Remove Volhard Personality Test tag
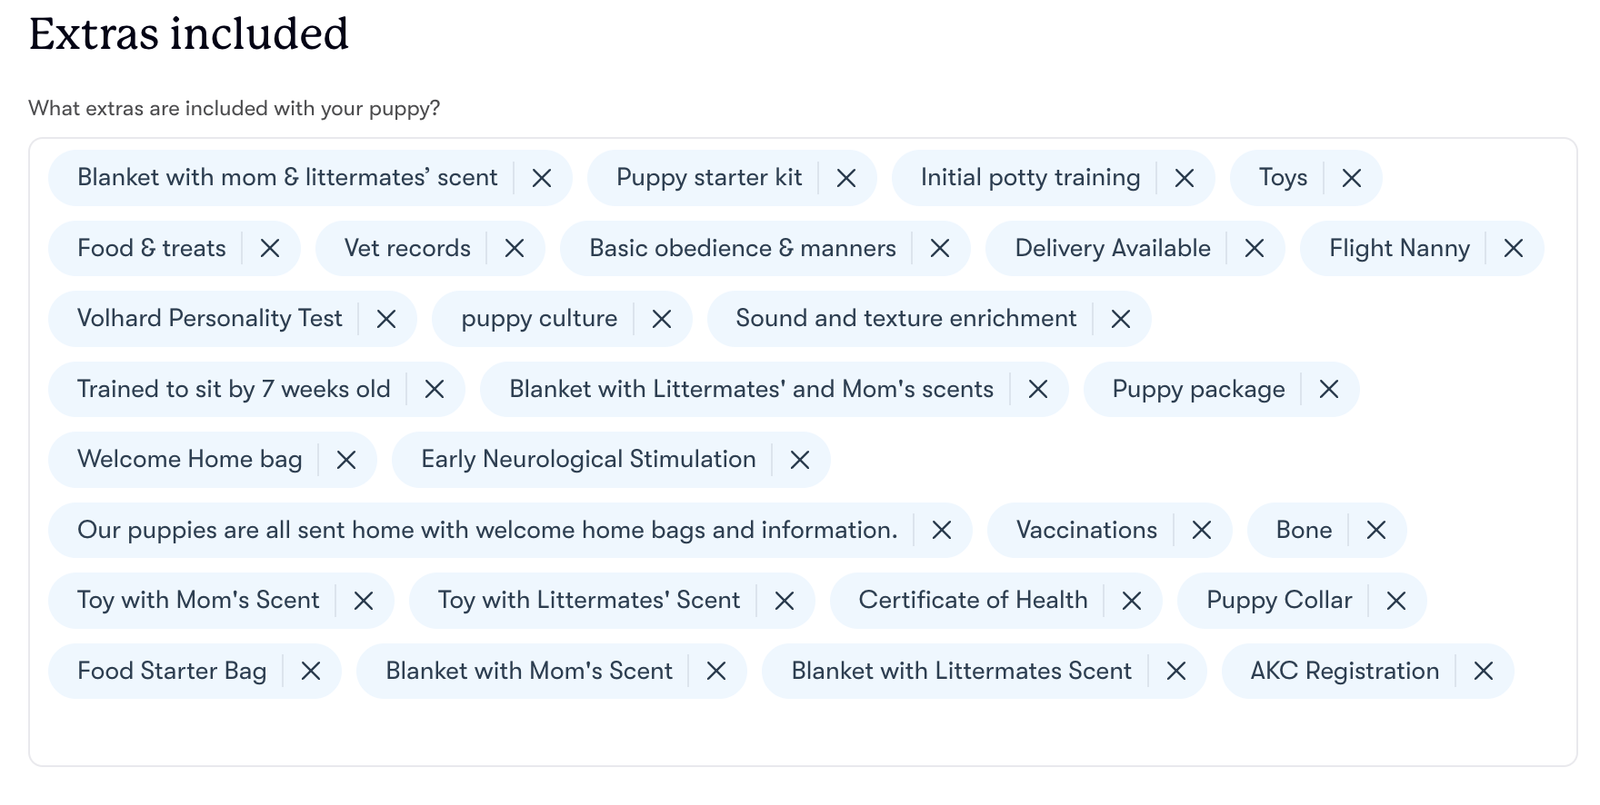The width and height of the screenshot is (1600, 805). pyautogui.click(x=386, y=319)
